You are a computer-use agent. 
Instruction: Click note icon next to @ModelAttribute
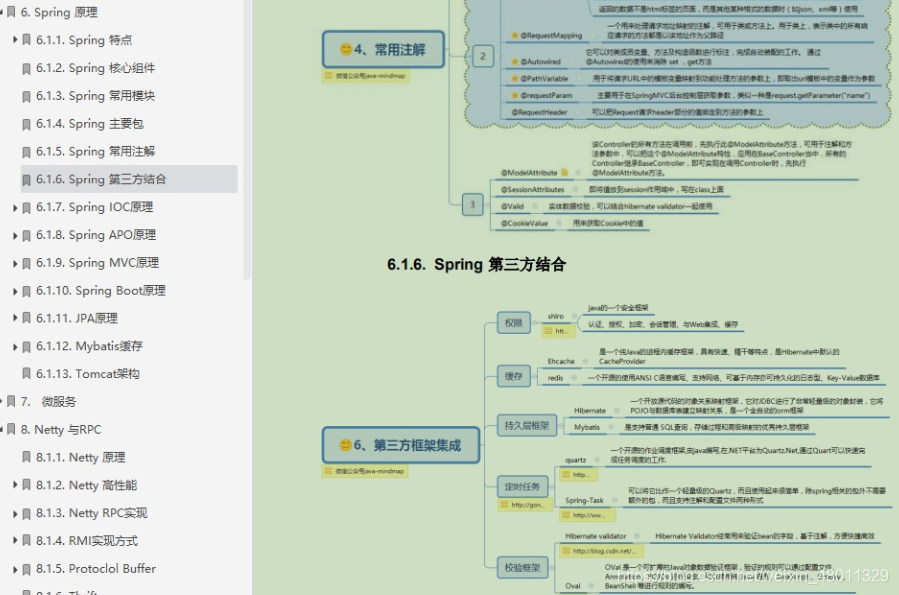(565, 172)
